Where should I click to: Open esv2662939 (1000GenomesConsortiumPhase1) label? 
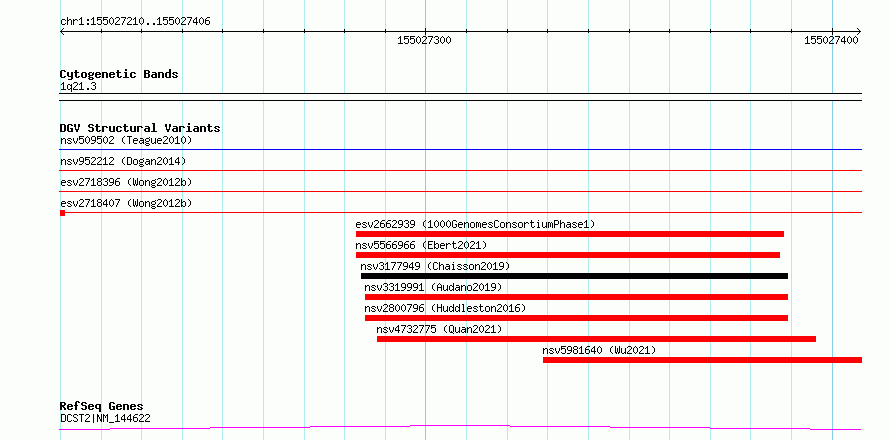point(476,224)
